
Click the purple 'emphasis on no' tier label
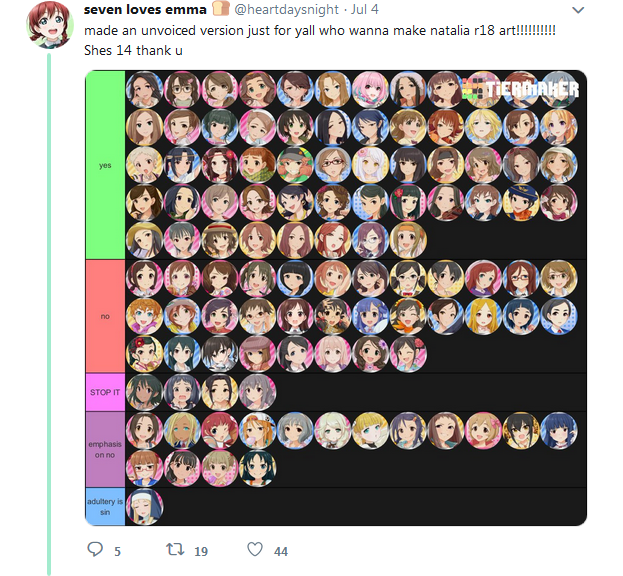tap(105, 449)
